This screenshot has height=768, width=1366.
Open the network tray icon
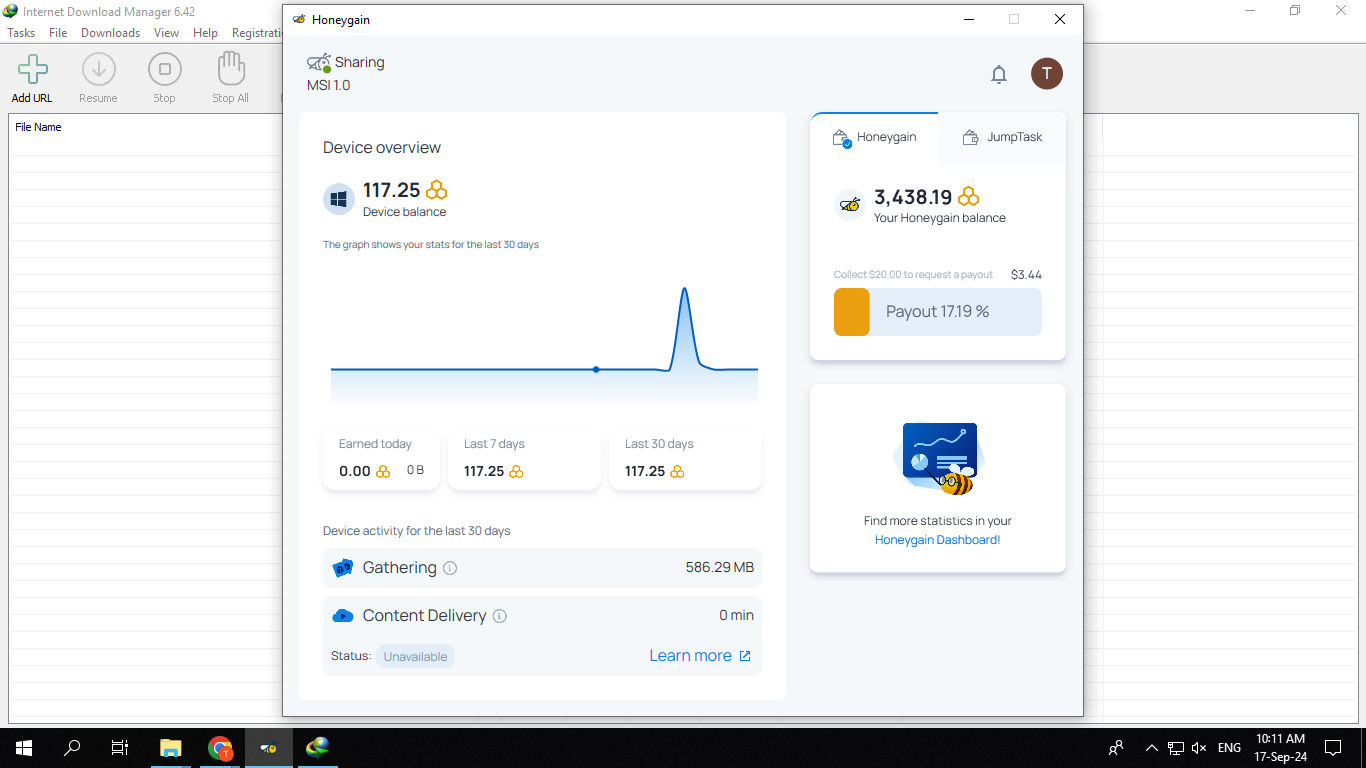coord(1176,748)
